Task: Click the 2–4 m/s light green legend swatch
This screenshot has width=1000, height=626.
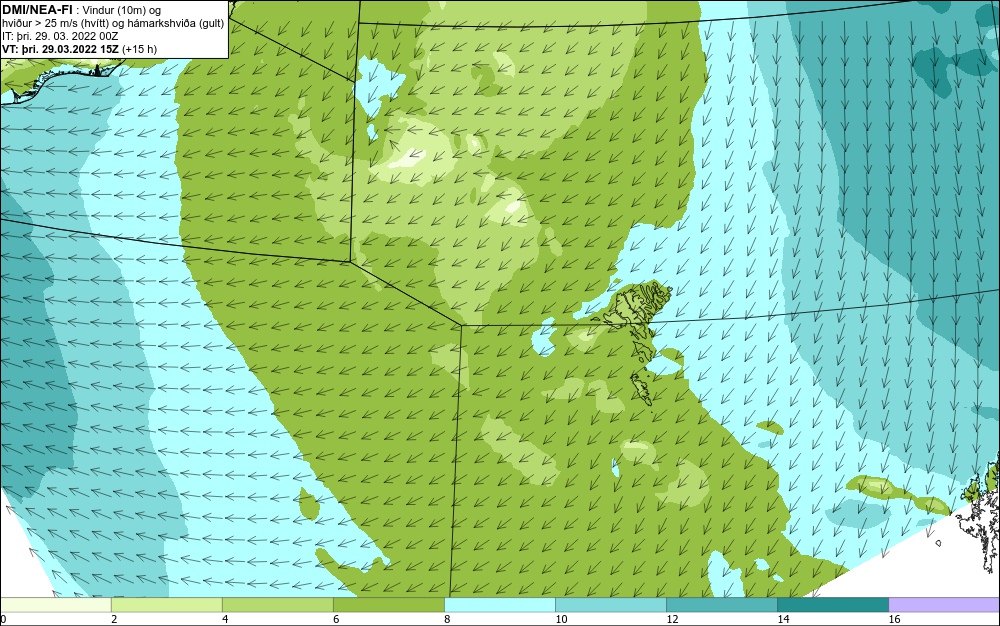Action: point(167,605)
